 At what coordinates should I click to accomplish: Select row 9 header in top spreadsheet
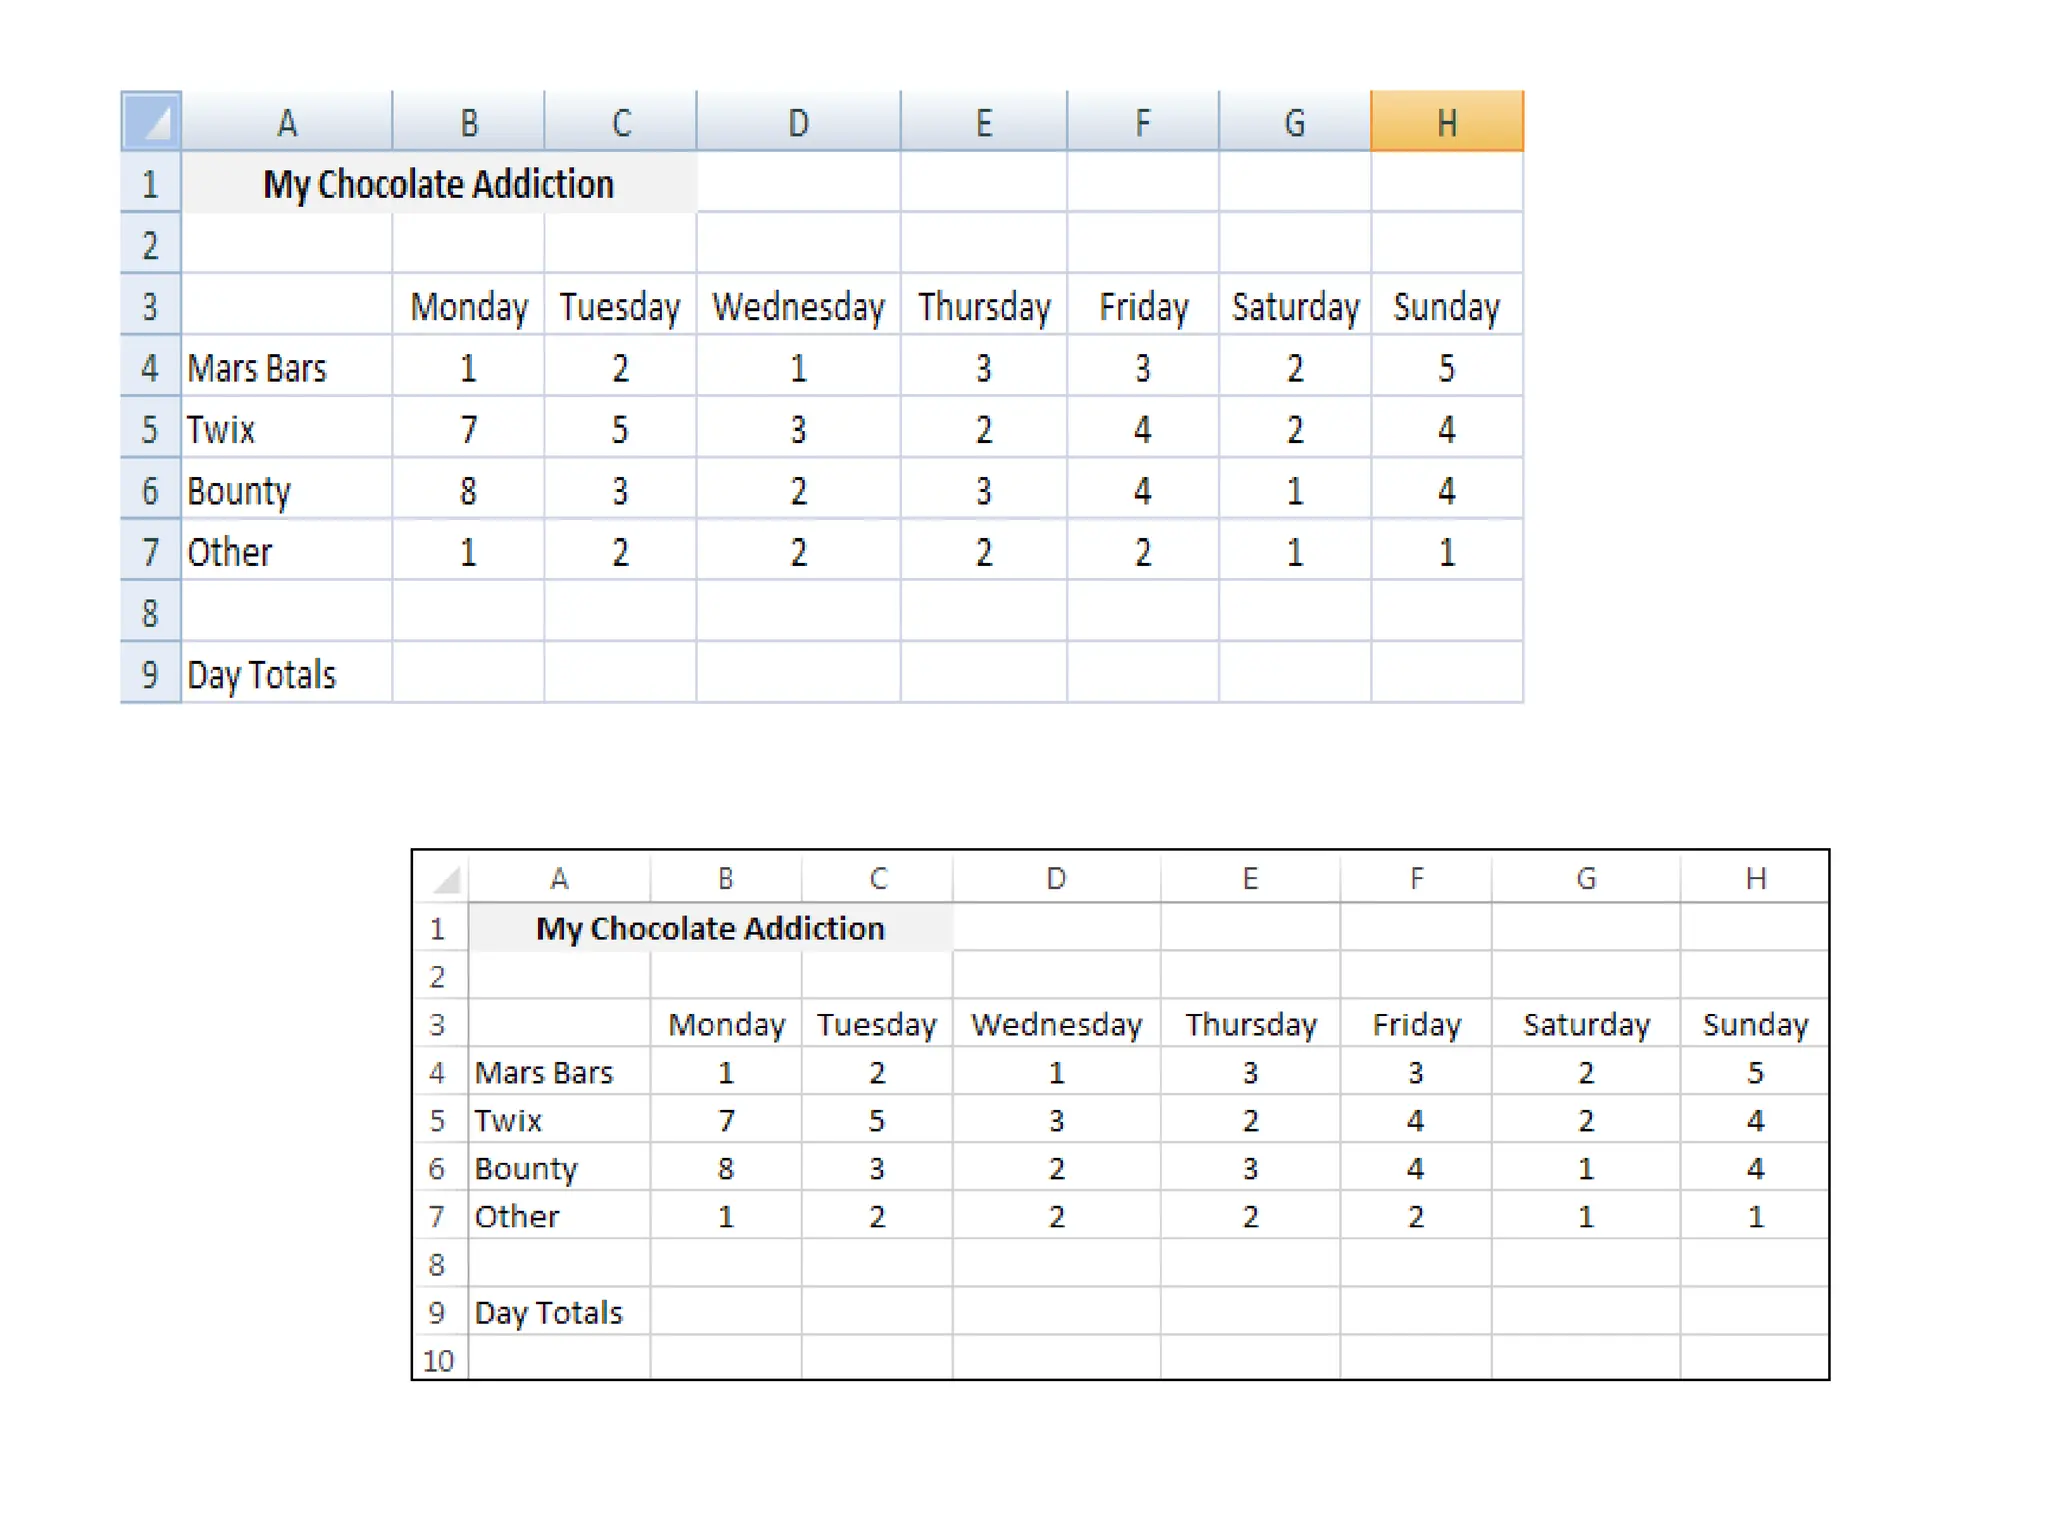[x=150, y=674]
